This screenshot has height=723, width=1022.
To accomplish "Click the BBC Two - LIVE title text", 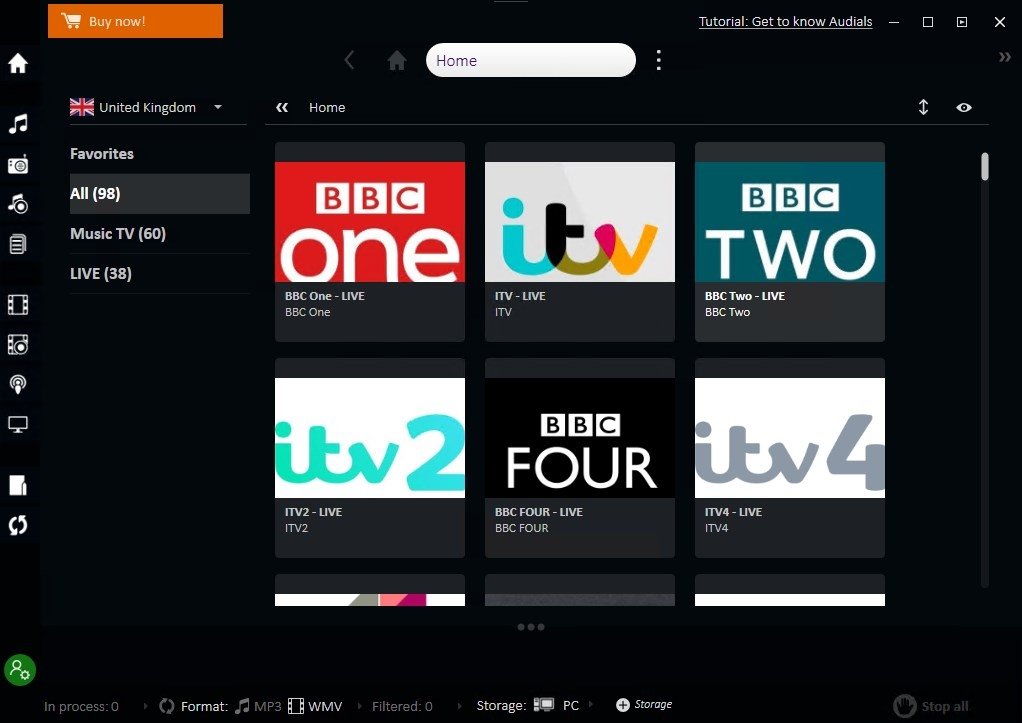I will click(x=745, y=296).
